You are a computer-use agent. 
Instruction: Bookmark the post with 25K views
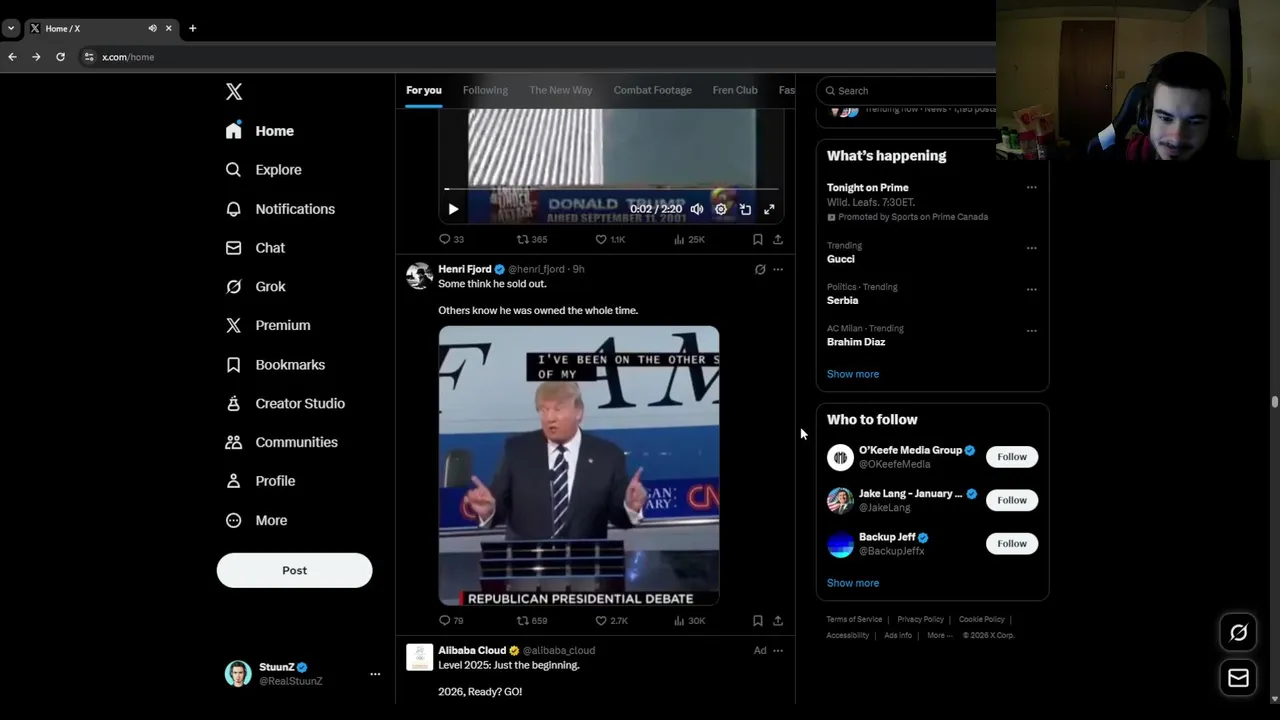(x=757, y=239)
